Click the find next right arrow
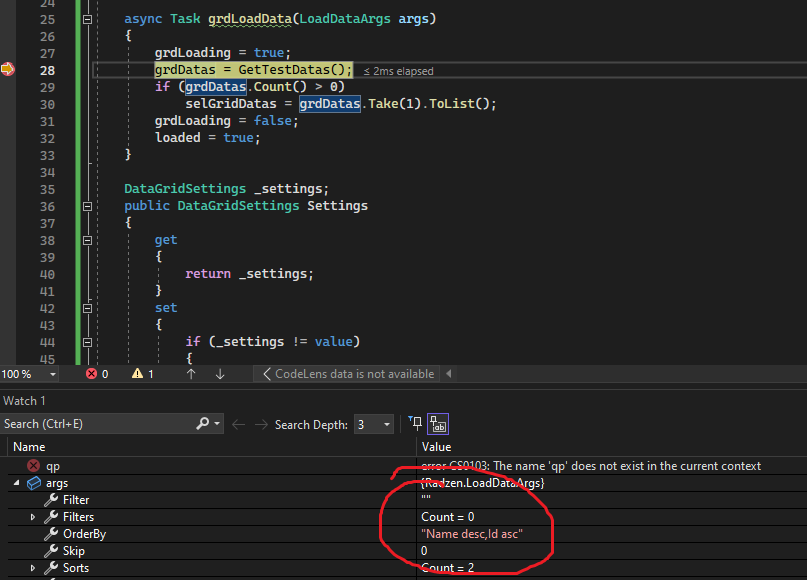Screen dimensions: 807x580 pos(261,425)
